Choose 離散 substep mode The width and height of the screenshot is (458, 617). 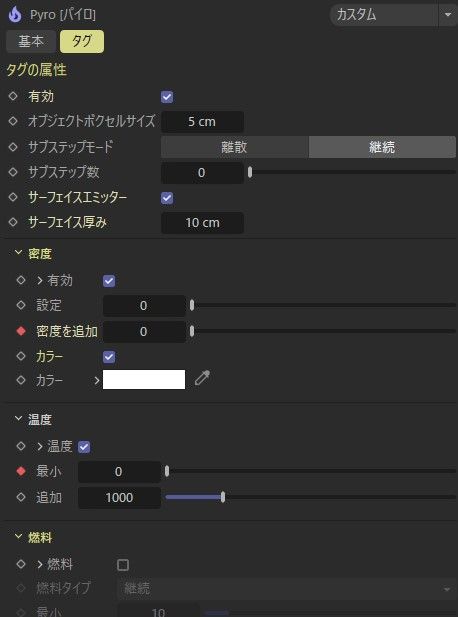coord(235,147)
